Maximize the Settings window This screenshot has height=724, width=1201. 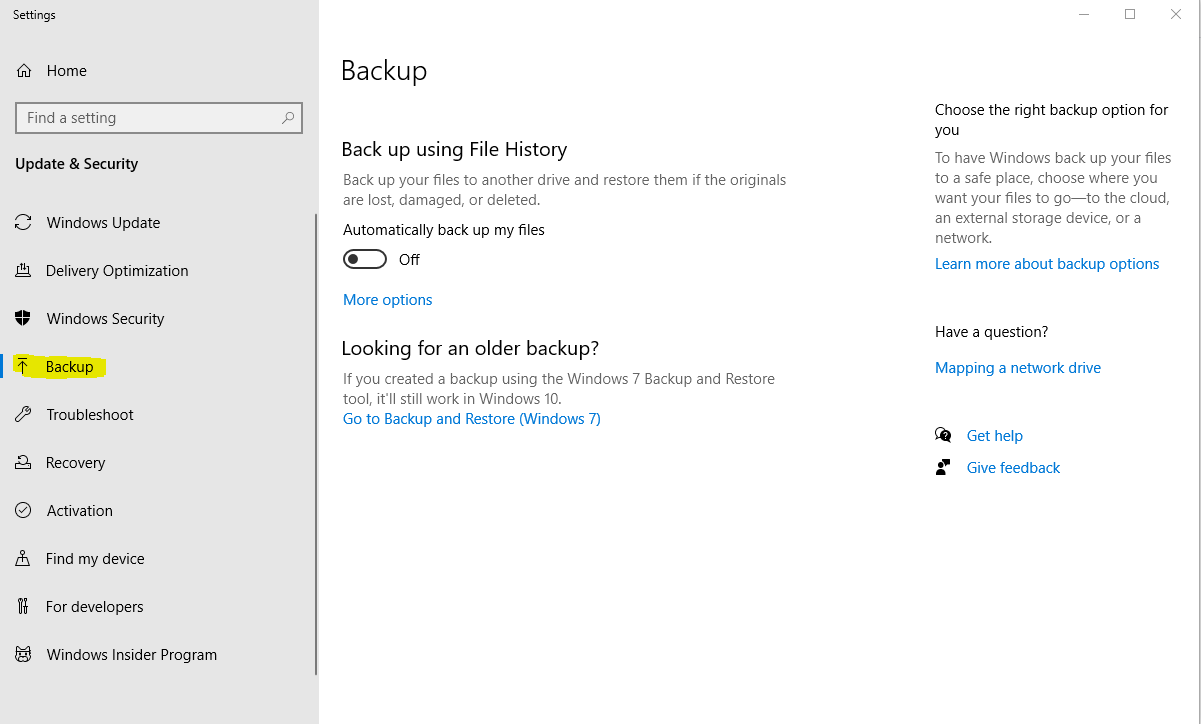(1130, 14)
